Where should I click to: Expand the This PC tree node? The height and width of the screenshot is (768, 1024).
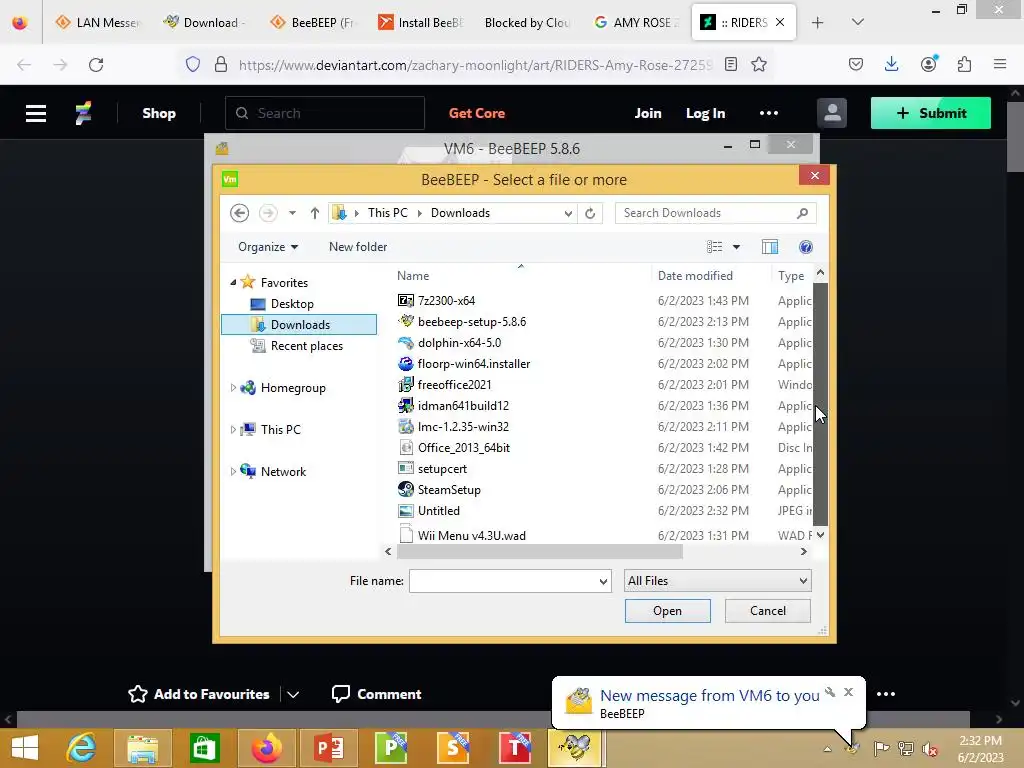click(x=233, y=430)
